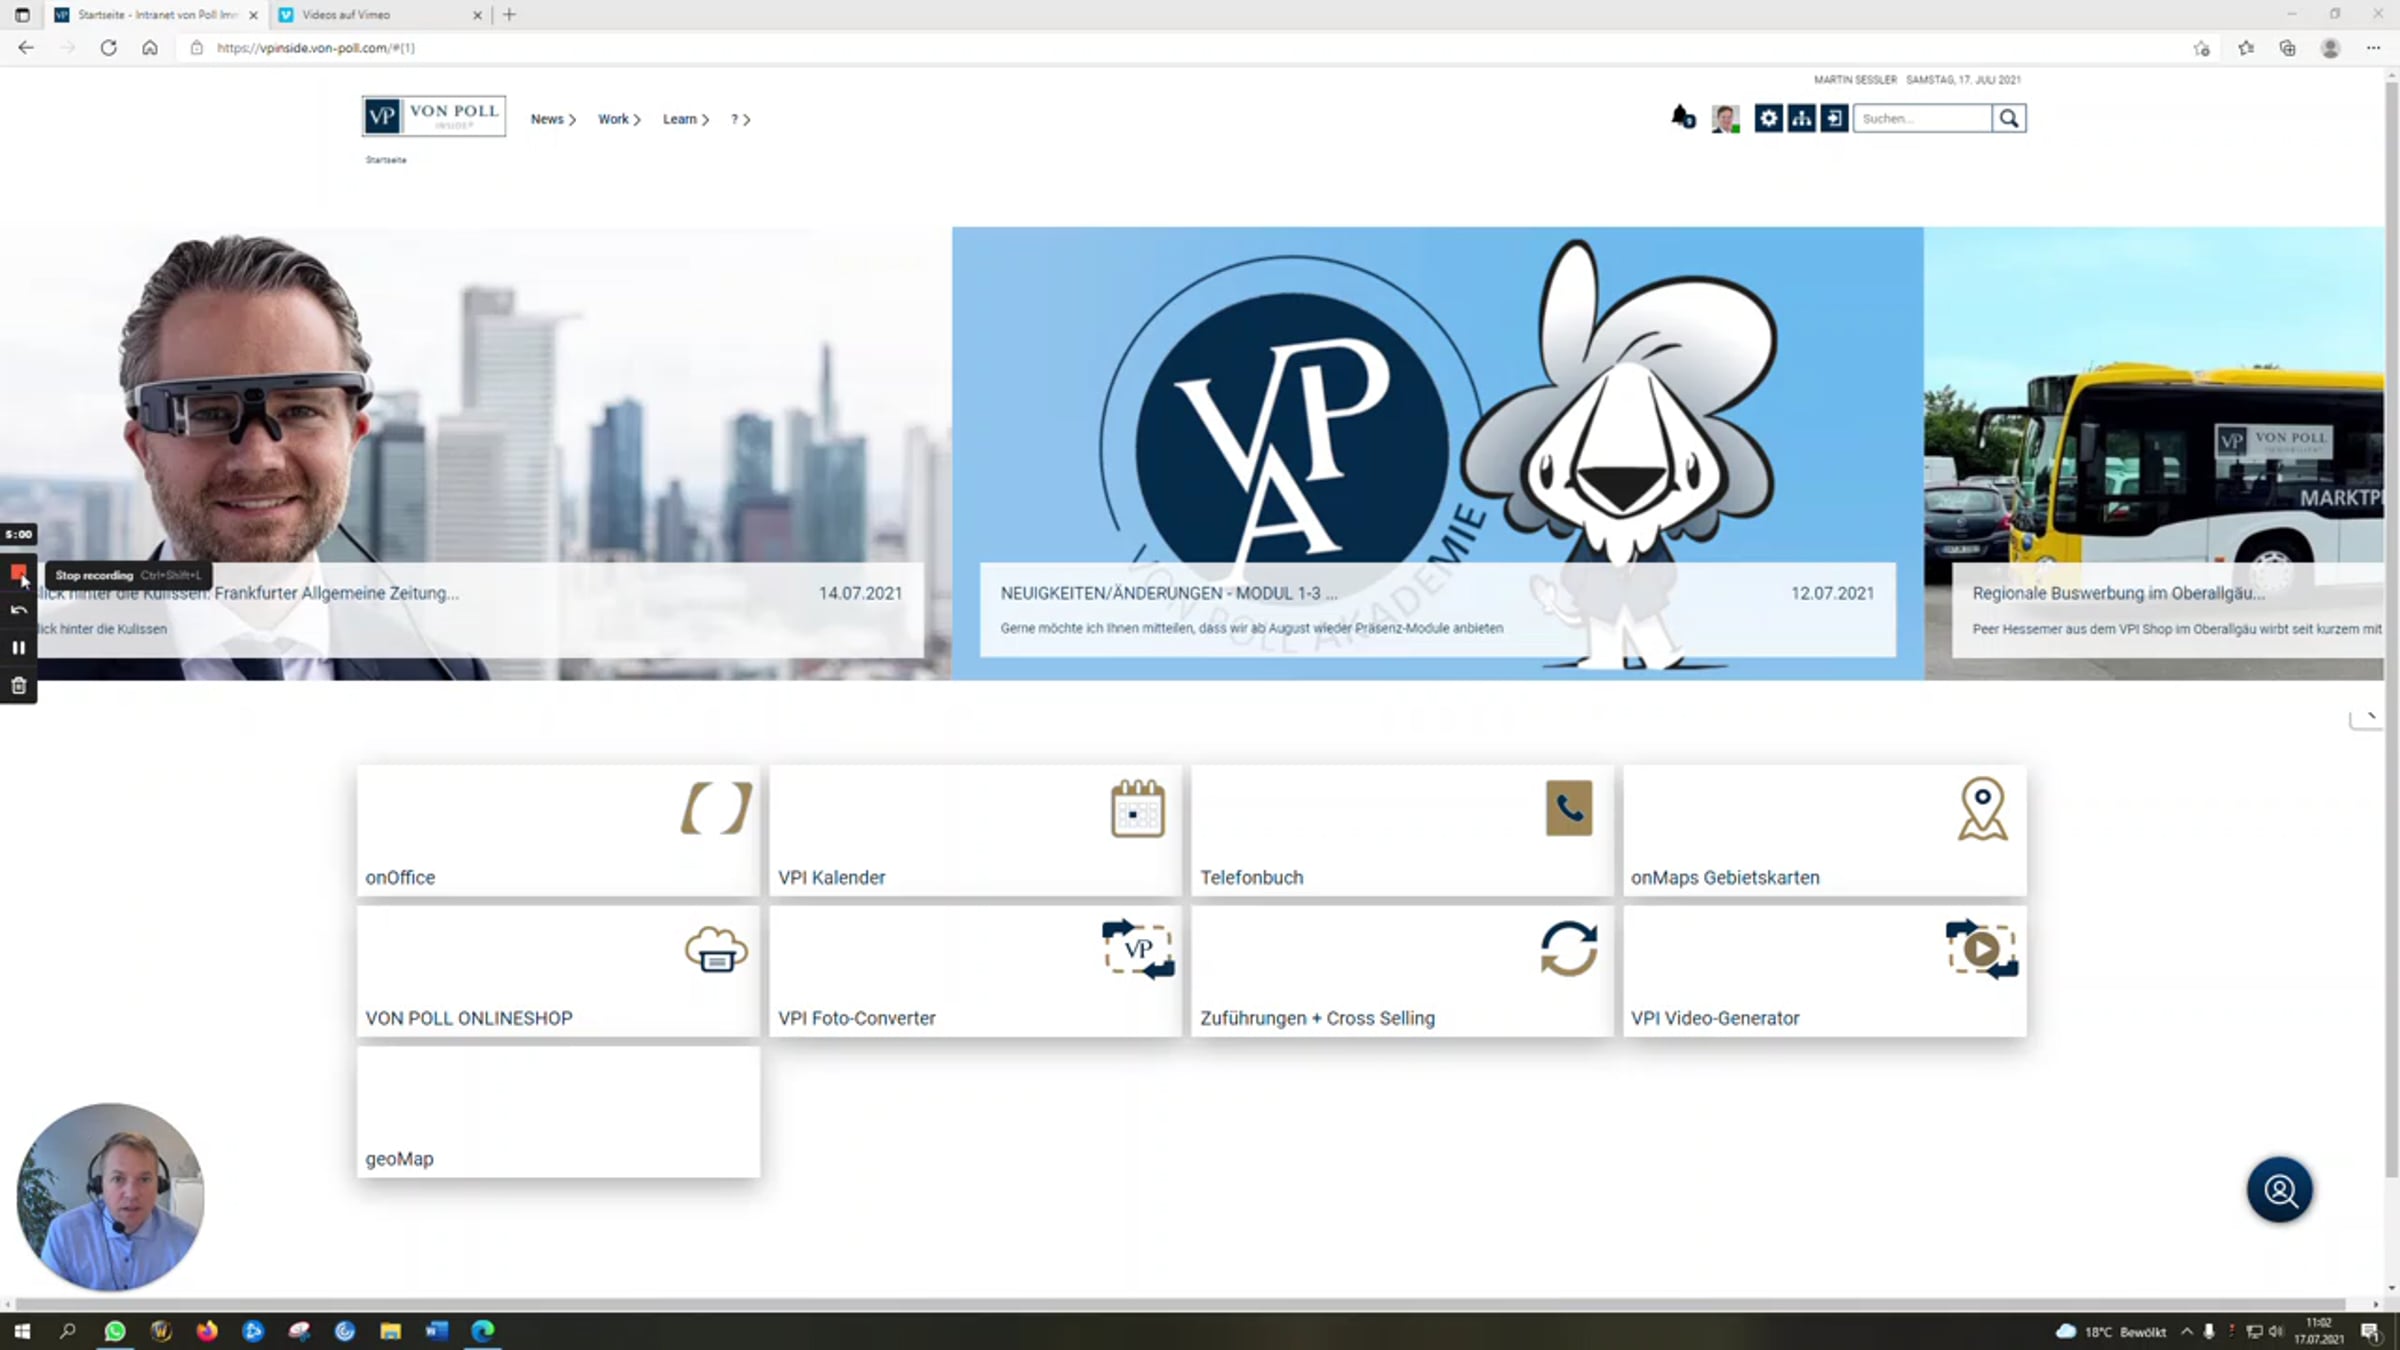Open the geoMap tile
2400x1350 pixels.
click(x=558, y=1112)
